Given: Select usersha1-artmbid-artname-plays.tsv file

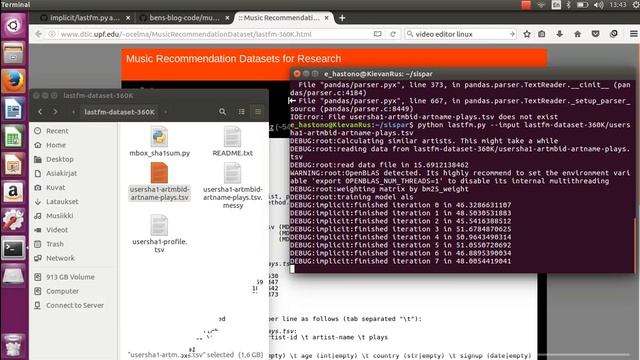Looking at the screenshot, I should (159, 182).
